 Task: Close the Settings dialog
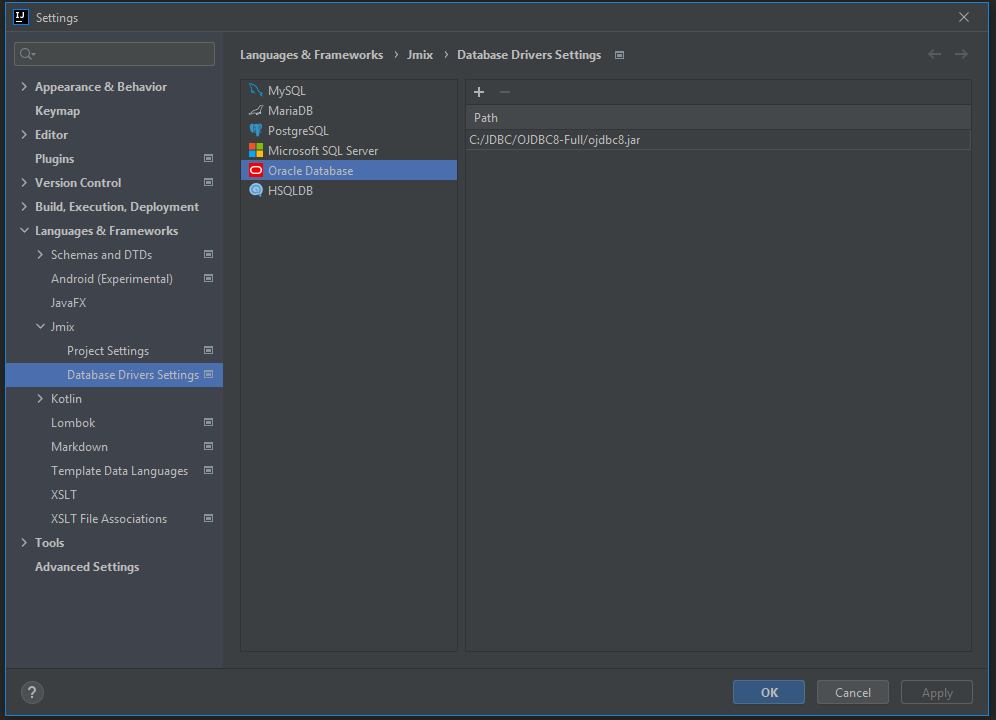pyautogui.click(x=964, y=17)
